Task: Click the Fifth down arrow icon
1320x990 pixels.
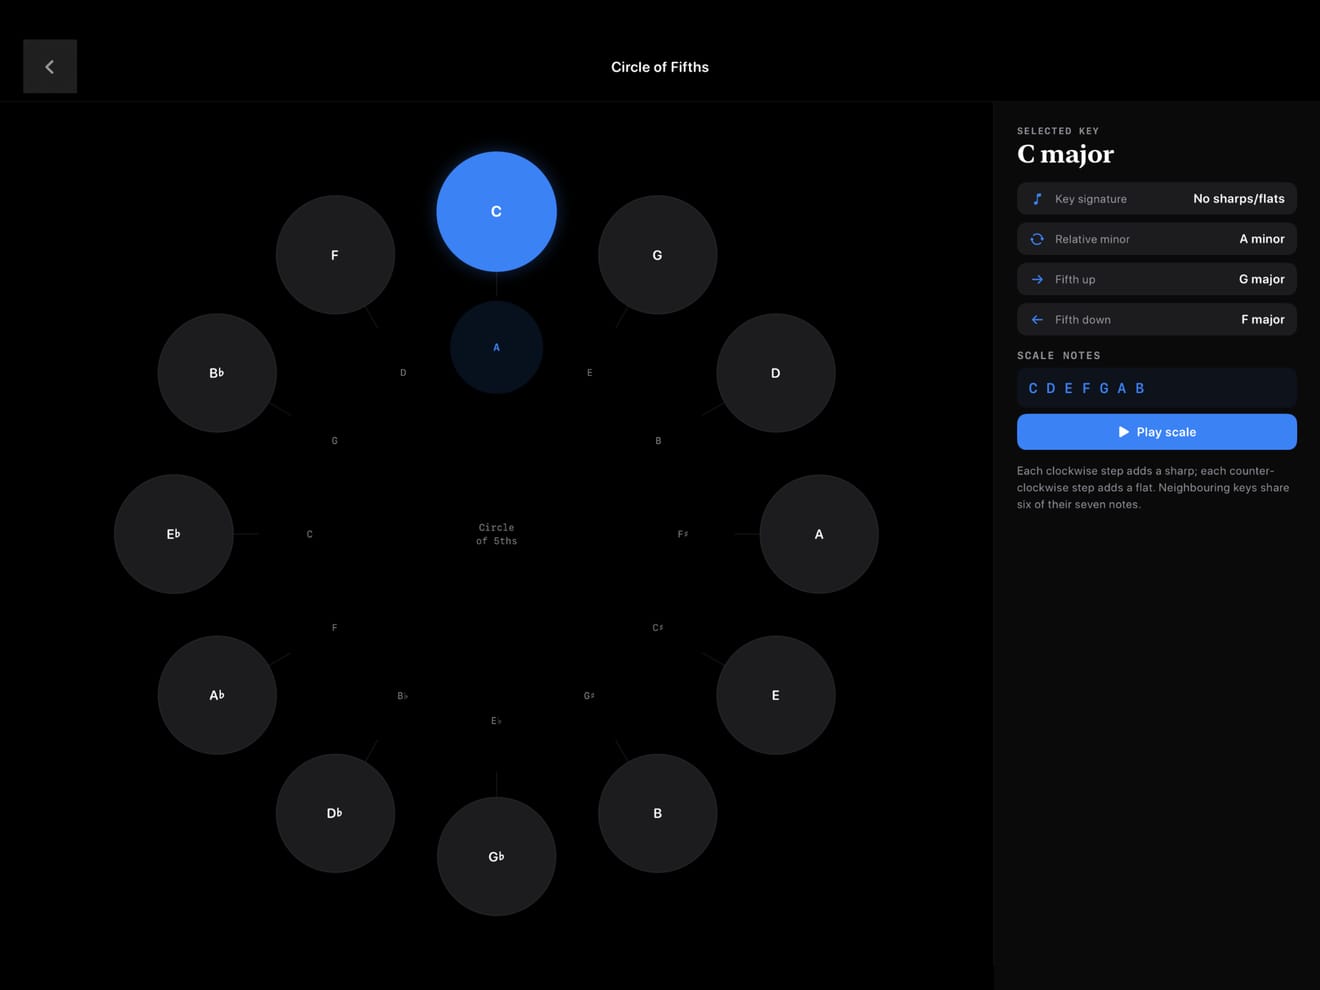Action: [1037, 319]
